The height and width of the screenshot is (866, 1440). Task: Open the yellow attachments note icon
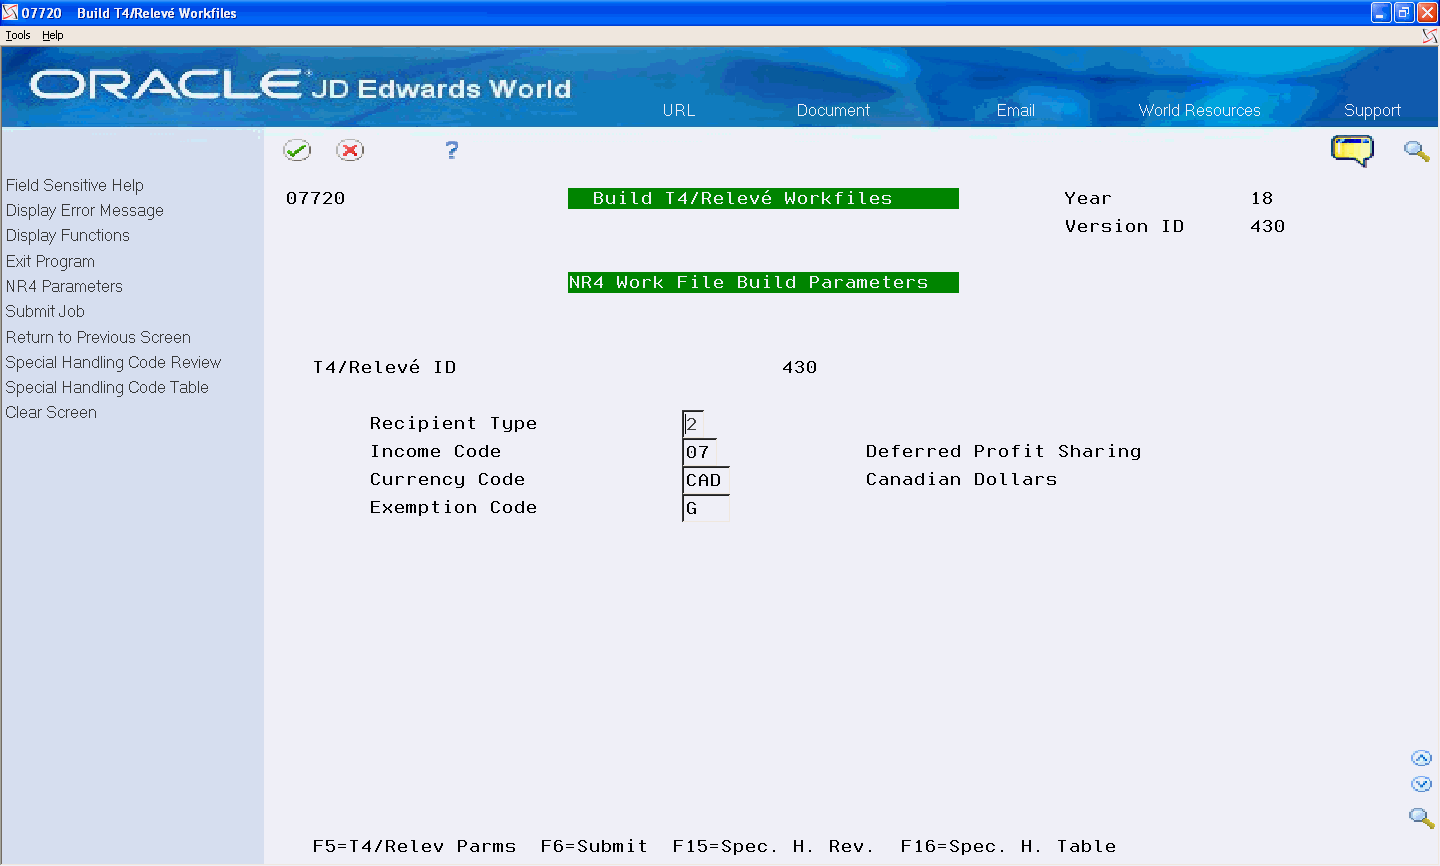point(1352,150)
